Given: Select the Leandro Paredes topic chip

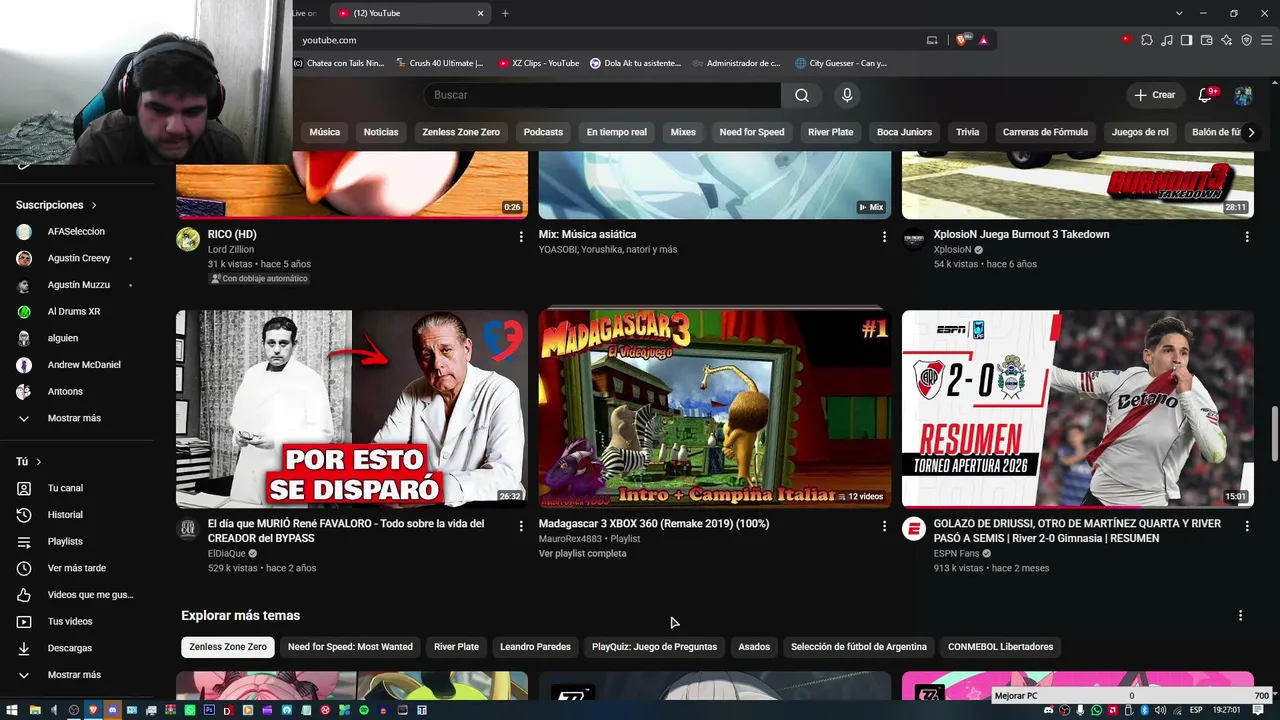Looking at the screenshot, I should coord(535,647).
